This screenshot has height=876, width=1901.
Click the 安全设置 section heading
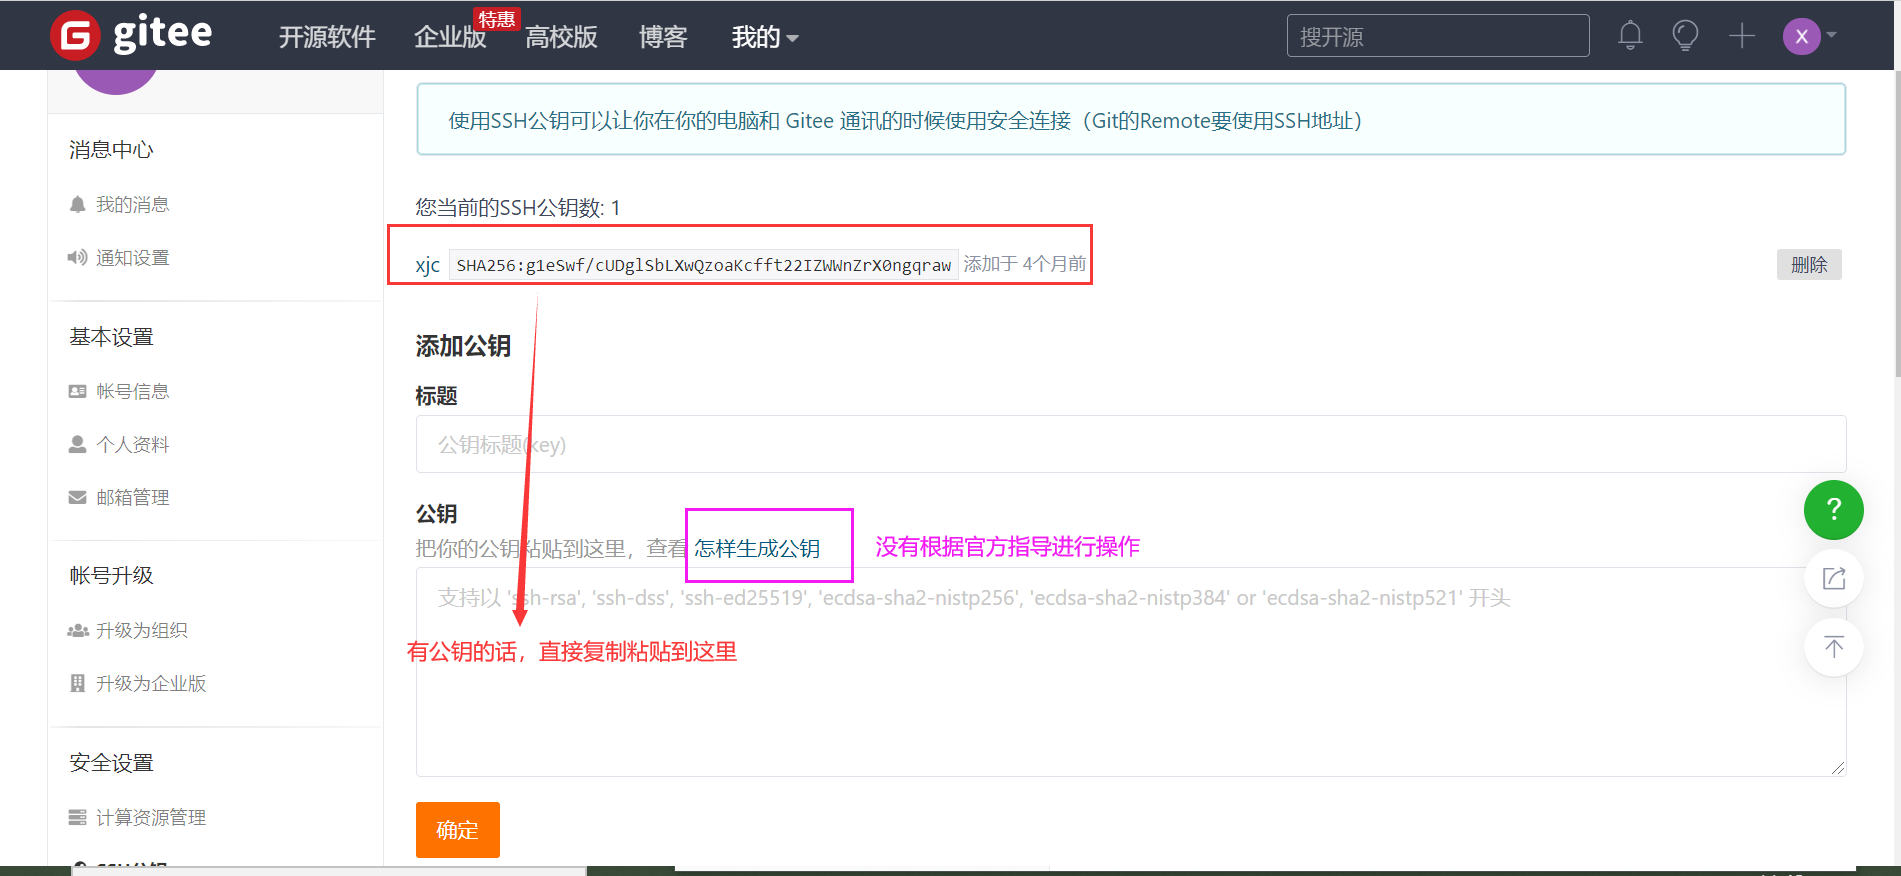coord(111,763)
